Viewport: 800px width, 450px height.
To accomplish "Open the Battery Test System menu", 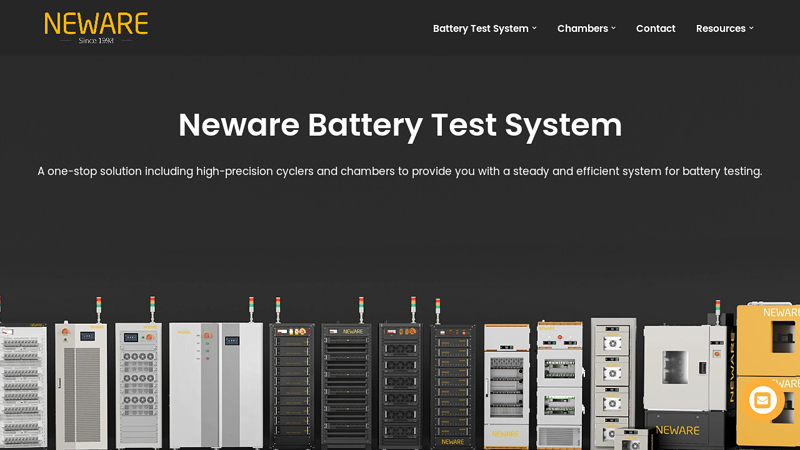I will (x=481, y=29).
